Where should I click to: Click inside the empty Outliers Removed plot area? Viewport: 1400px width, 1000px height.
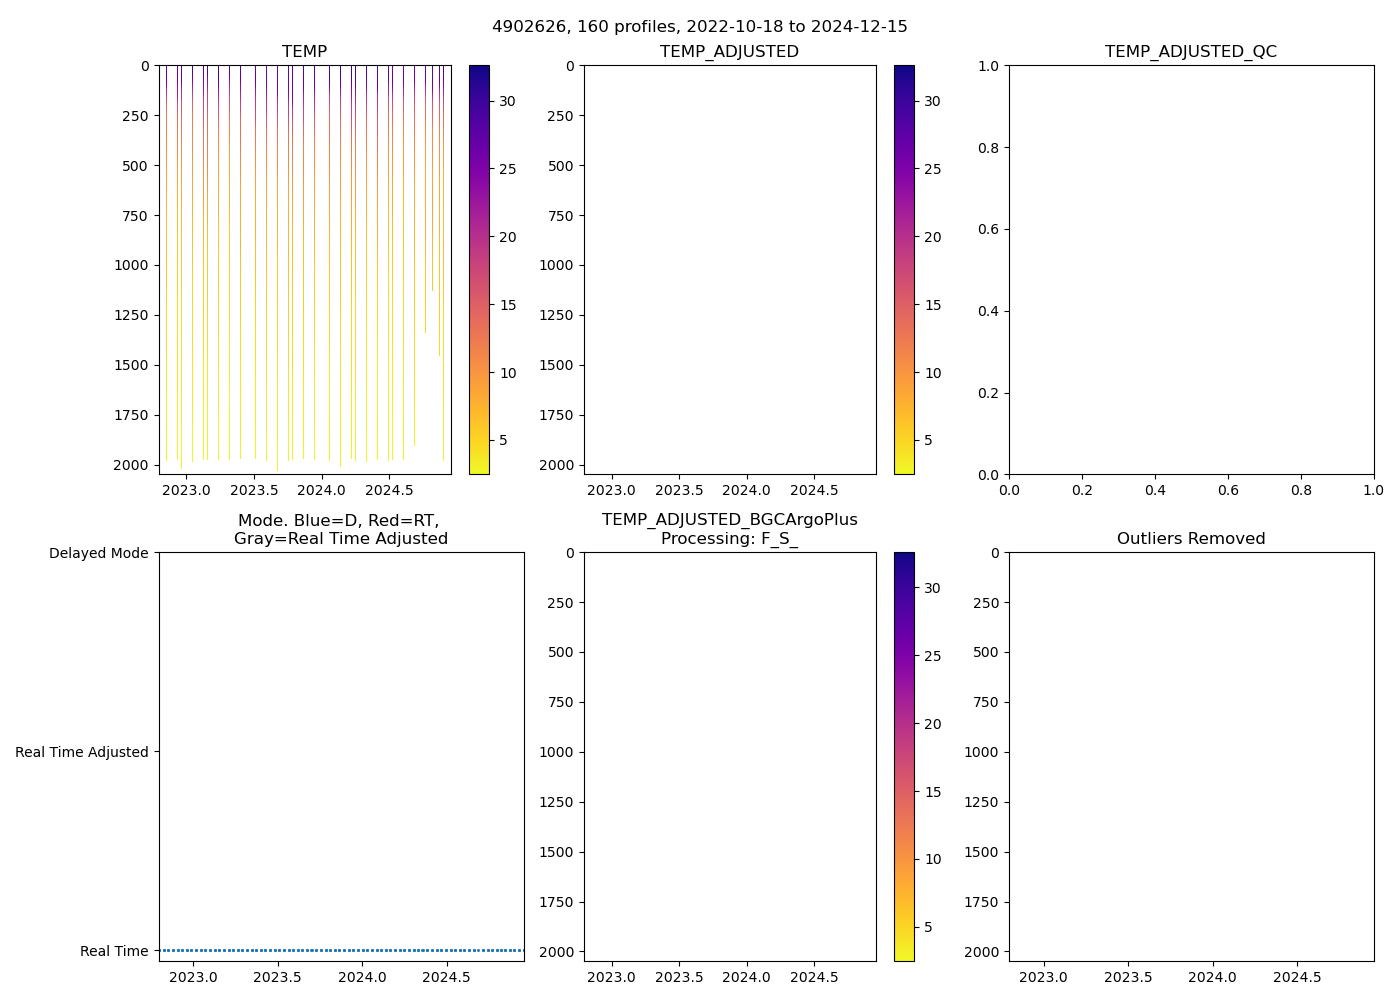(x=1190, y=757)
